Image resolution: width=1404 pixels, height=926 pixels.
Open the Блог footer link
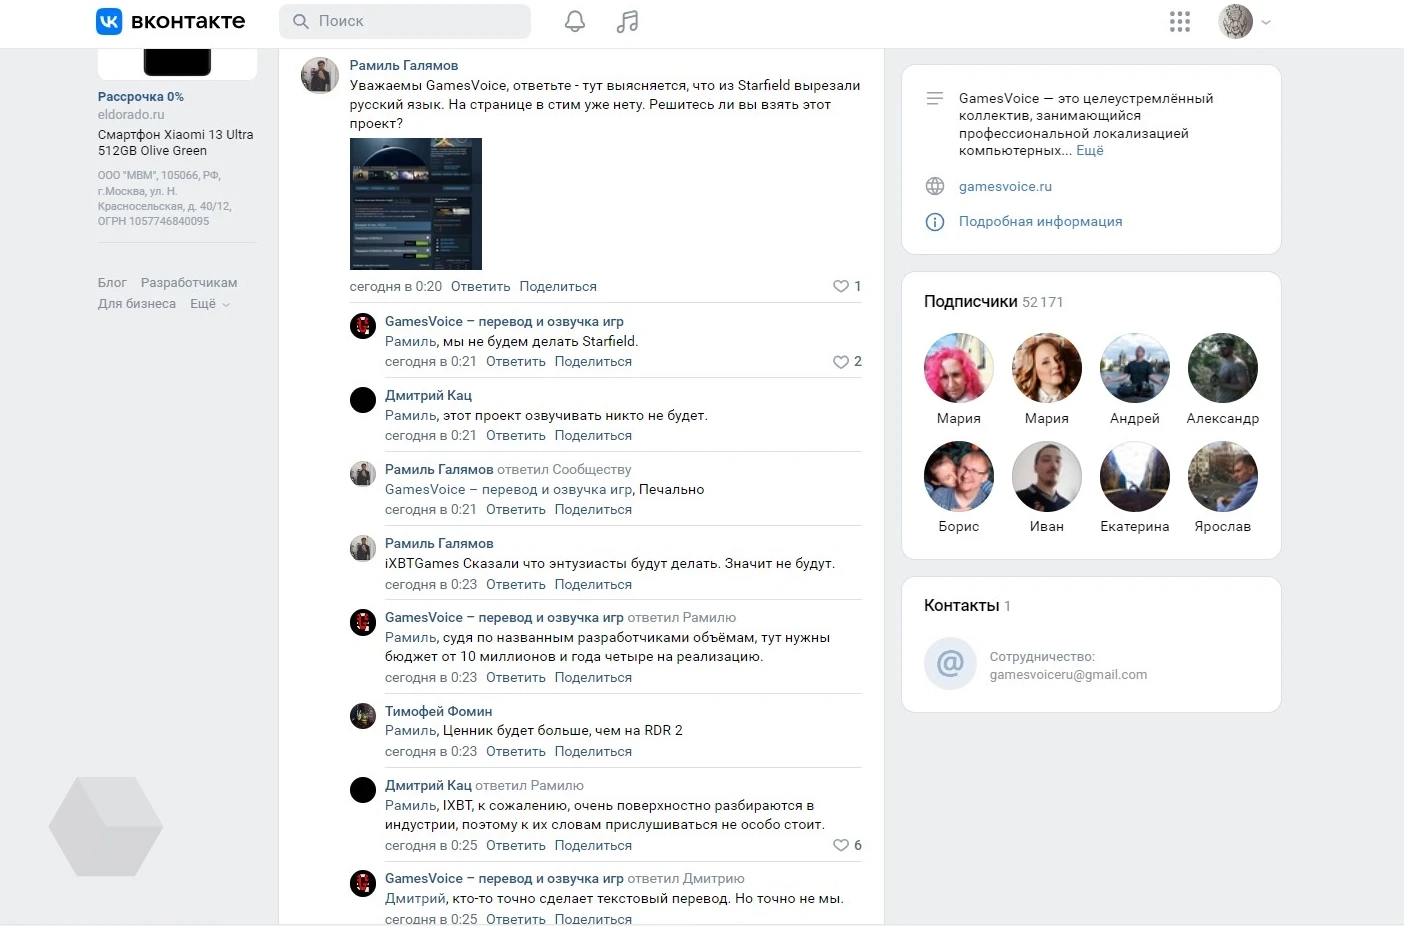[112, 283]
